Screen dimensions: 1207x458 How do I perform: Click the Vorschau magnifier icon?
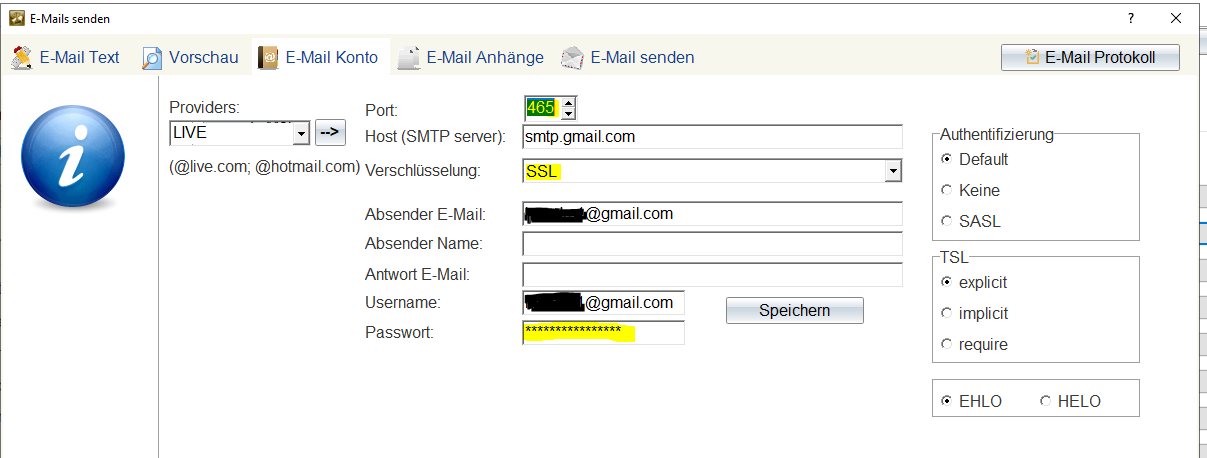click(x=151, y=58)
